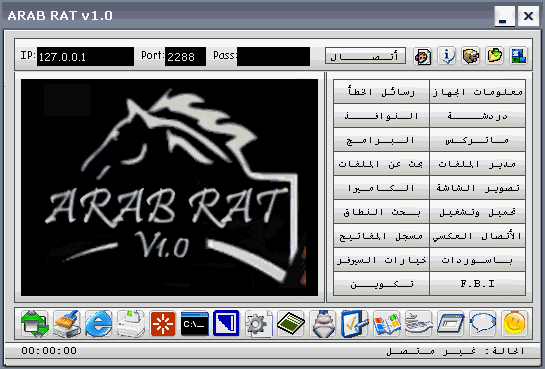
Task: Click the بحث عن الملفات button
Action: (381, 163)
